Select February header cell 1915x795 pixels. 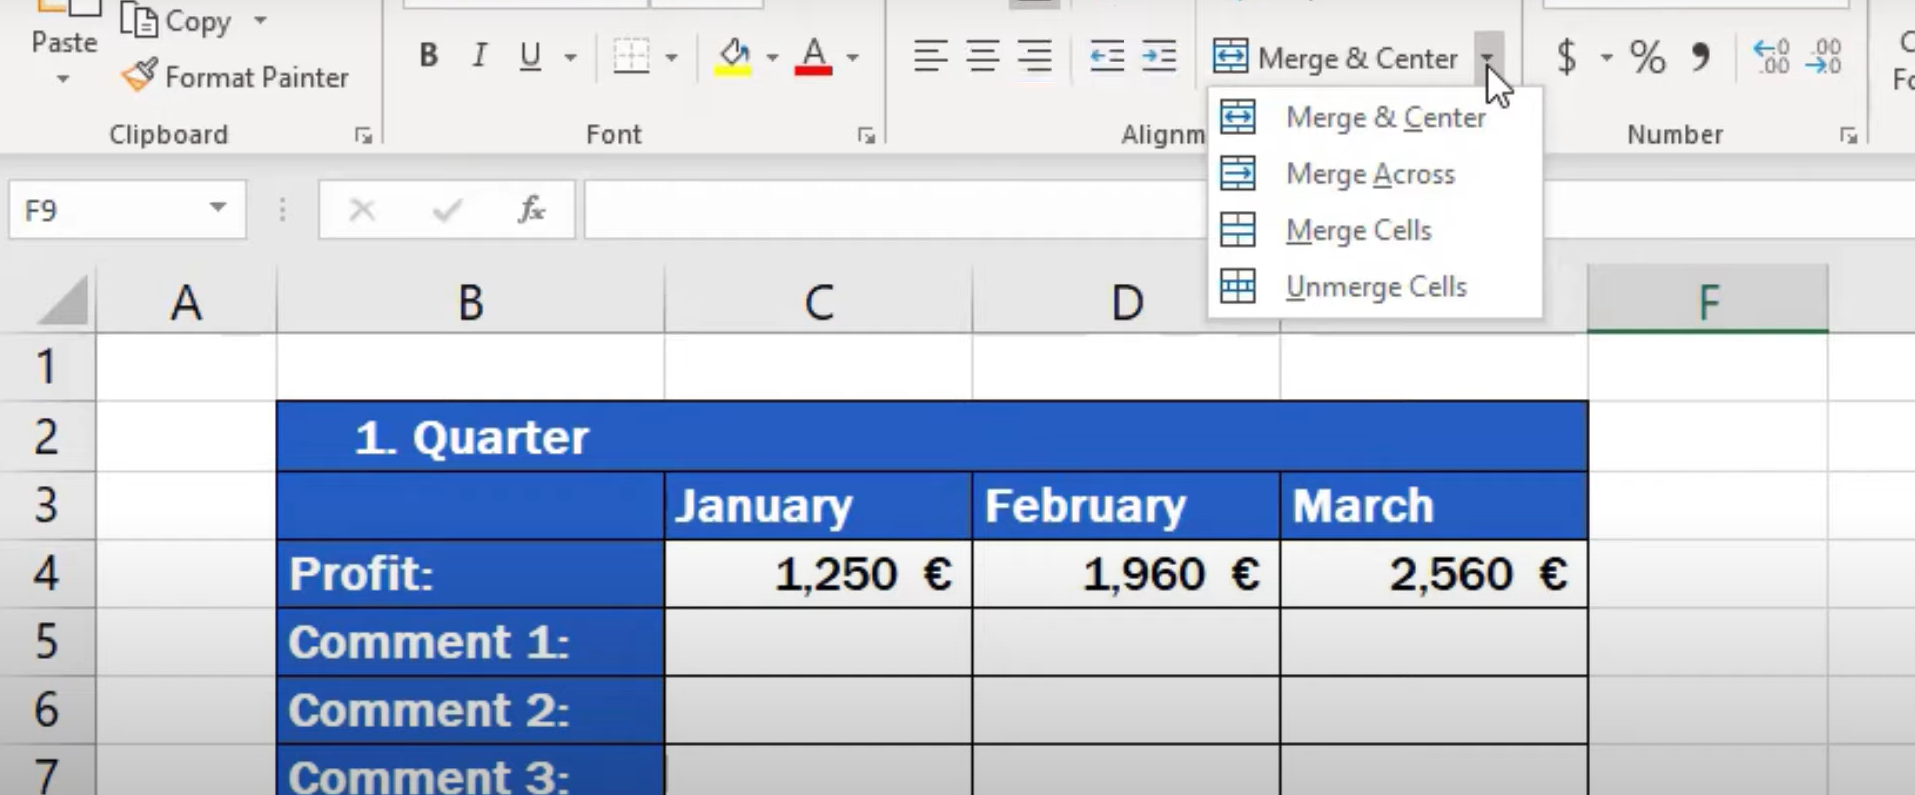click(x=1126, y=506)
